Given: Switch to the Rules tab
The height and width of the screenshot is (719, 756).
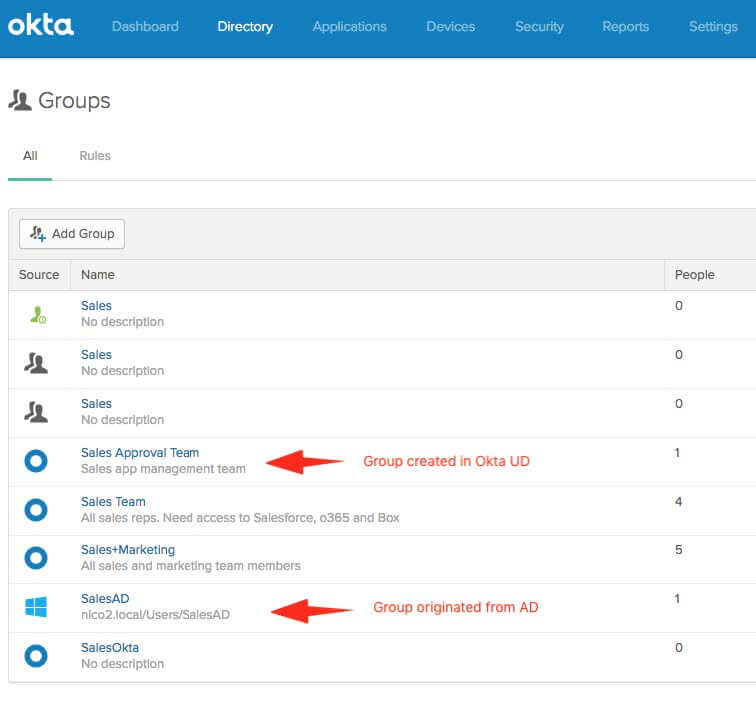Looking at the screenshot, I should pos(95,156).
